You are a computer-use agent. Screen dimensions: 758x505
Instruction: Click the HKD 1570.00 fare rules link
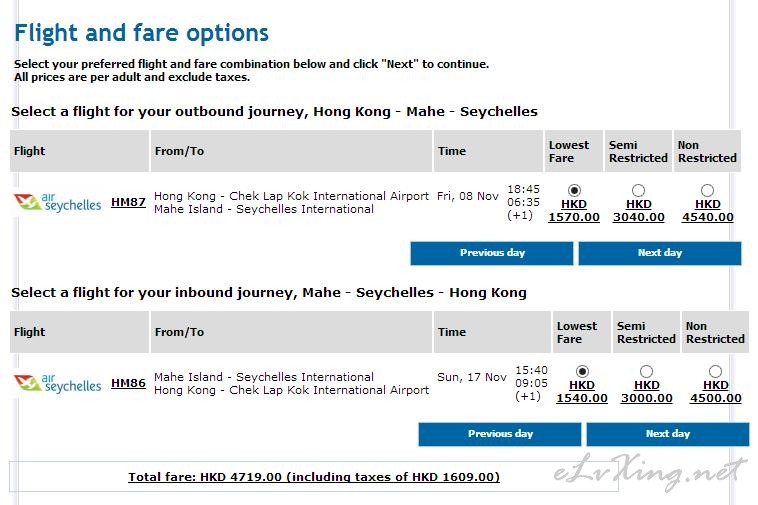click(x=574, y=211)
